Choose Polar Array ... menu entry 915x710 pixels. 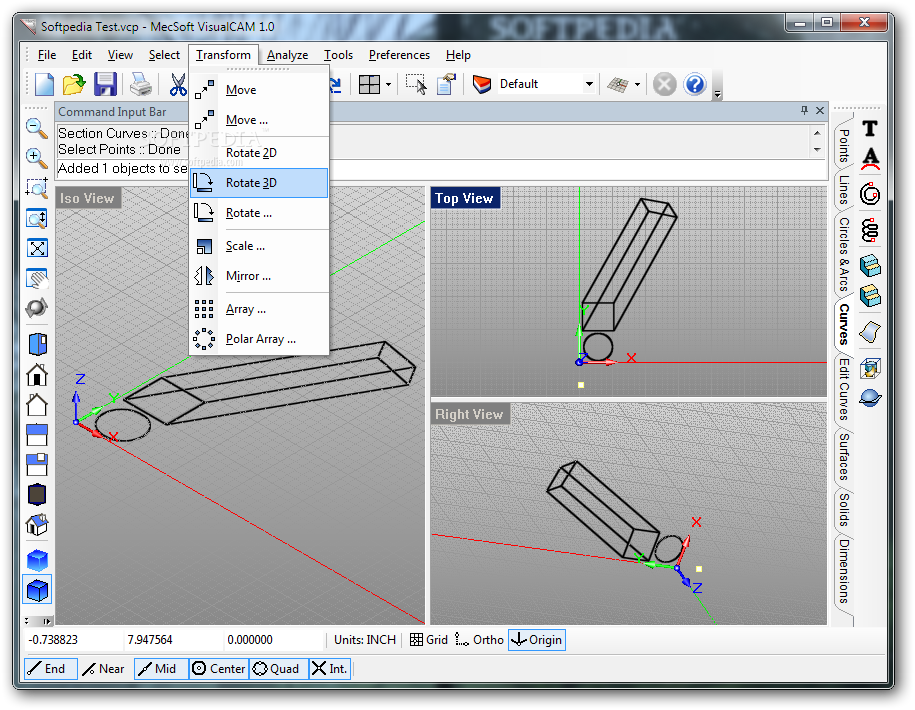pos(259,339)
